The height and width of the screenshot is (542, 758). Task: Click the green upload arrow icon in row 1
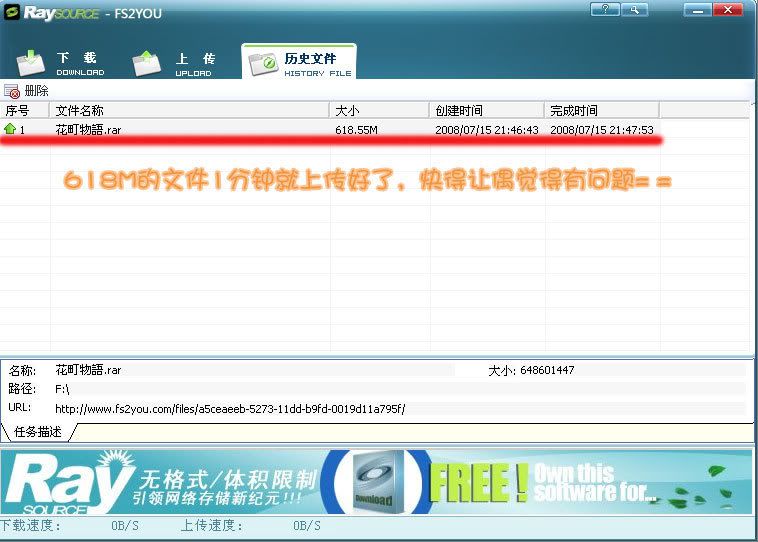click(x=10, y=130)
